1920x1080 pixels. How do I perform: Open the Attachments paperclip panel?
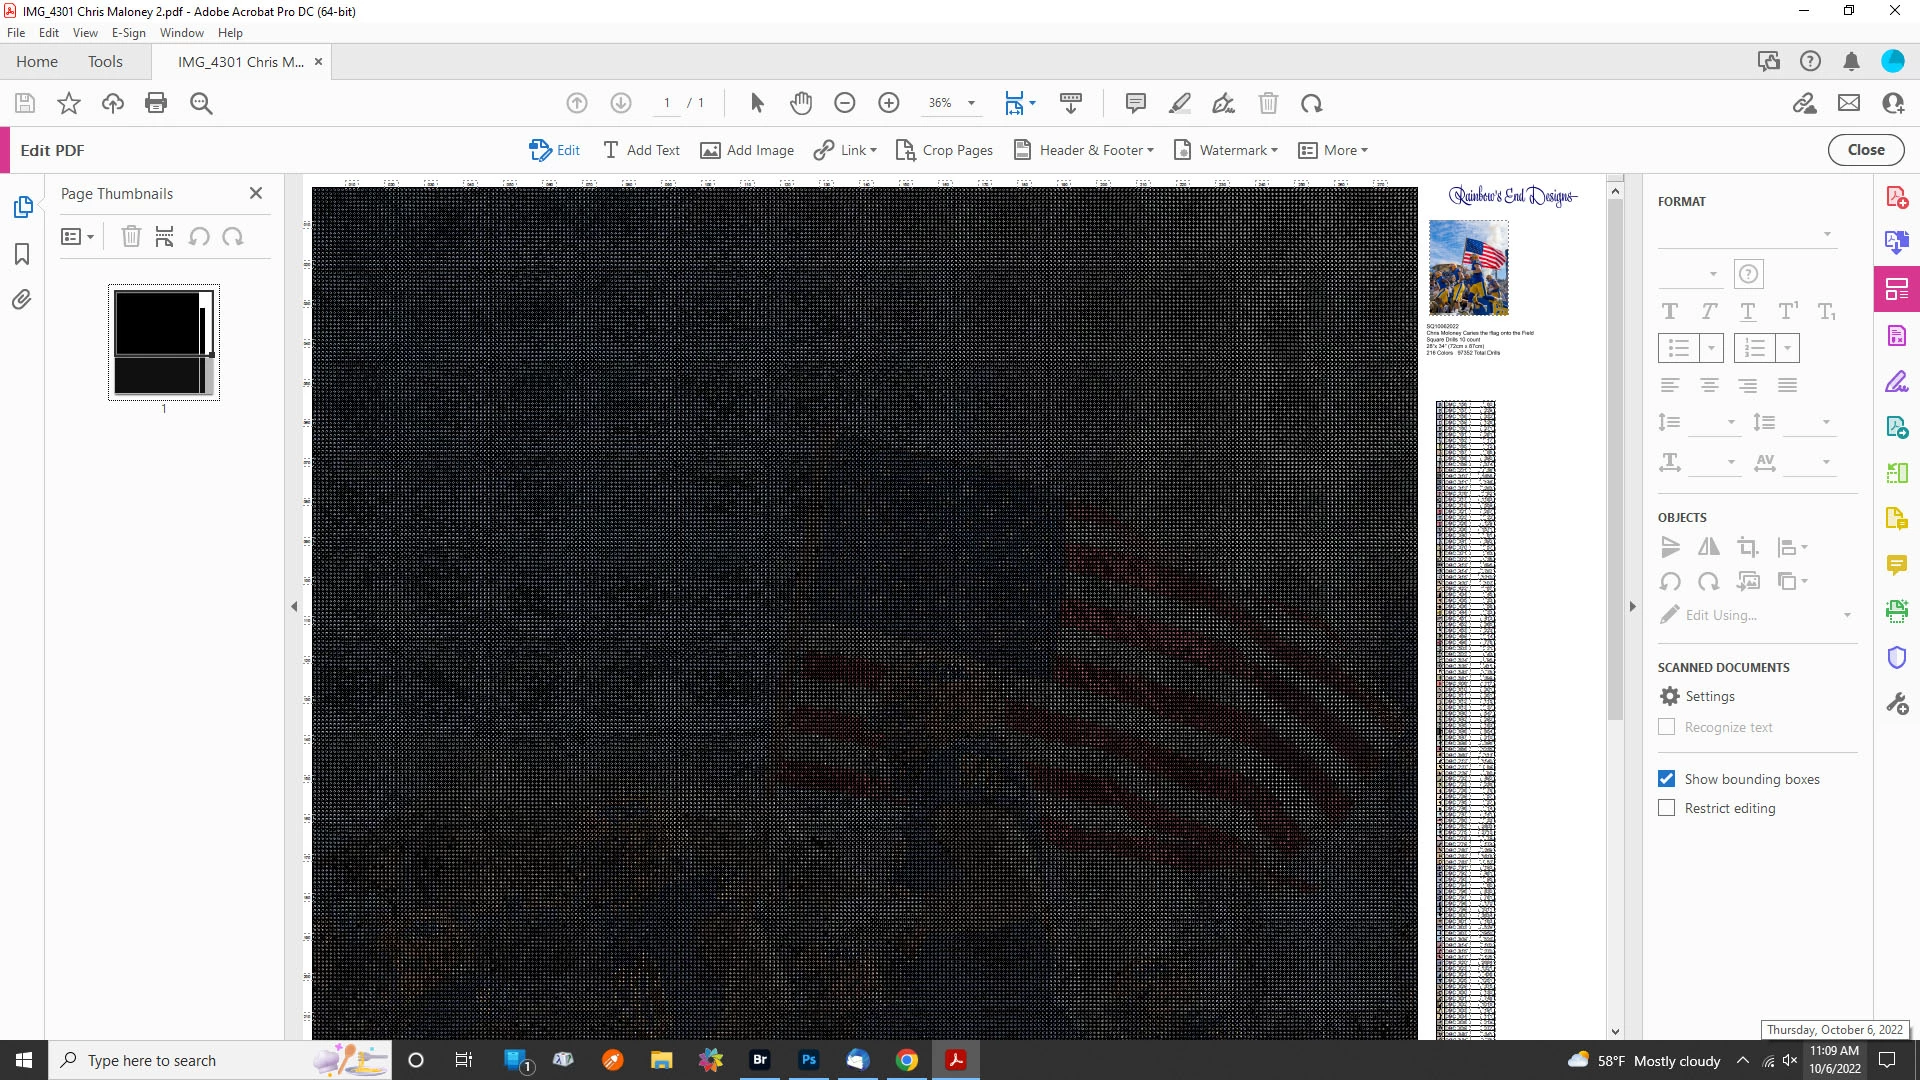click(21, 300)
